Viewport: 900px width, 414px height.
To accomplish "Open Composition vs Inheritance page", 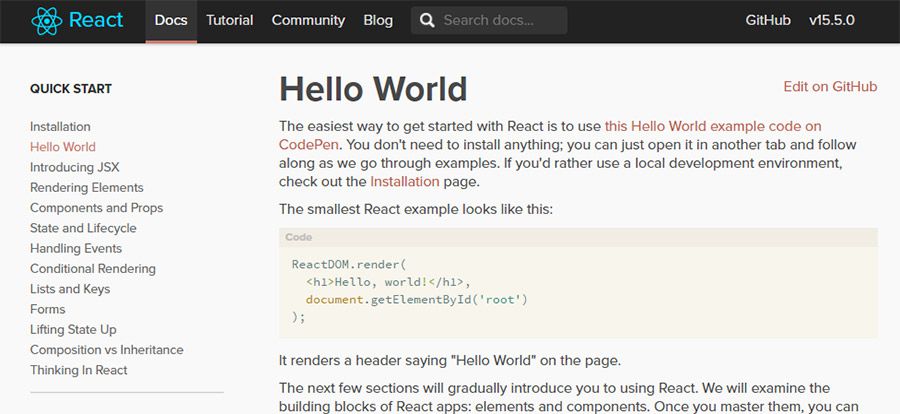I will [x=107, y=350].
